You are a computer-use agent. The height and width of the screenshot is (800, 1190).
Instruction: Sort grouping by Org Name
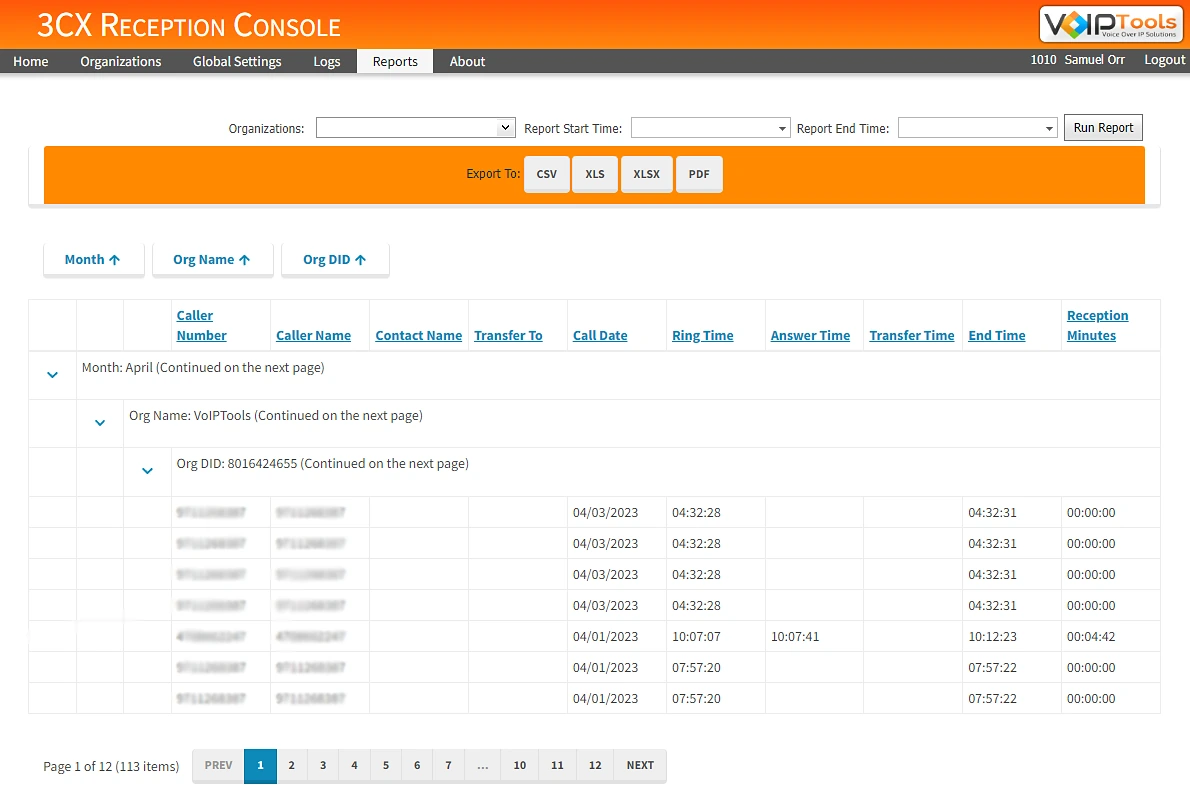click(212, 260)
